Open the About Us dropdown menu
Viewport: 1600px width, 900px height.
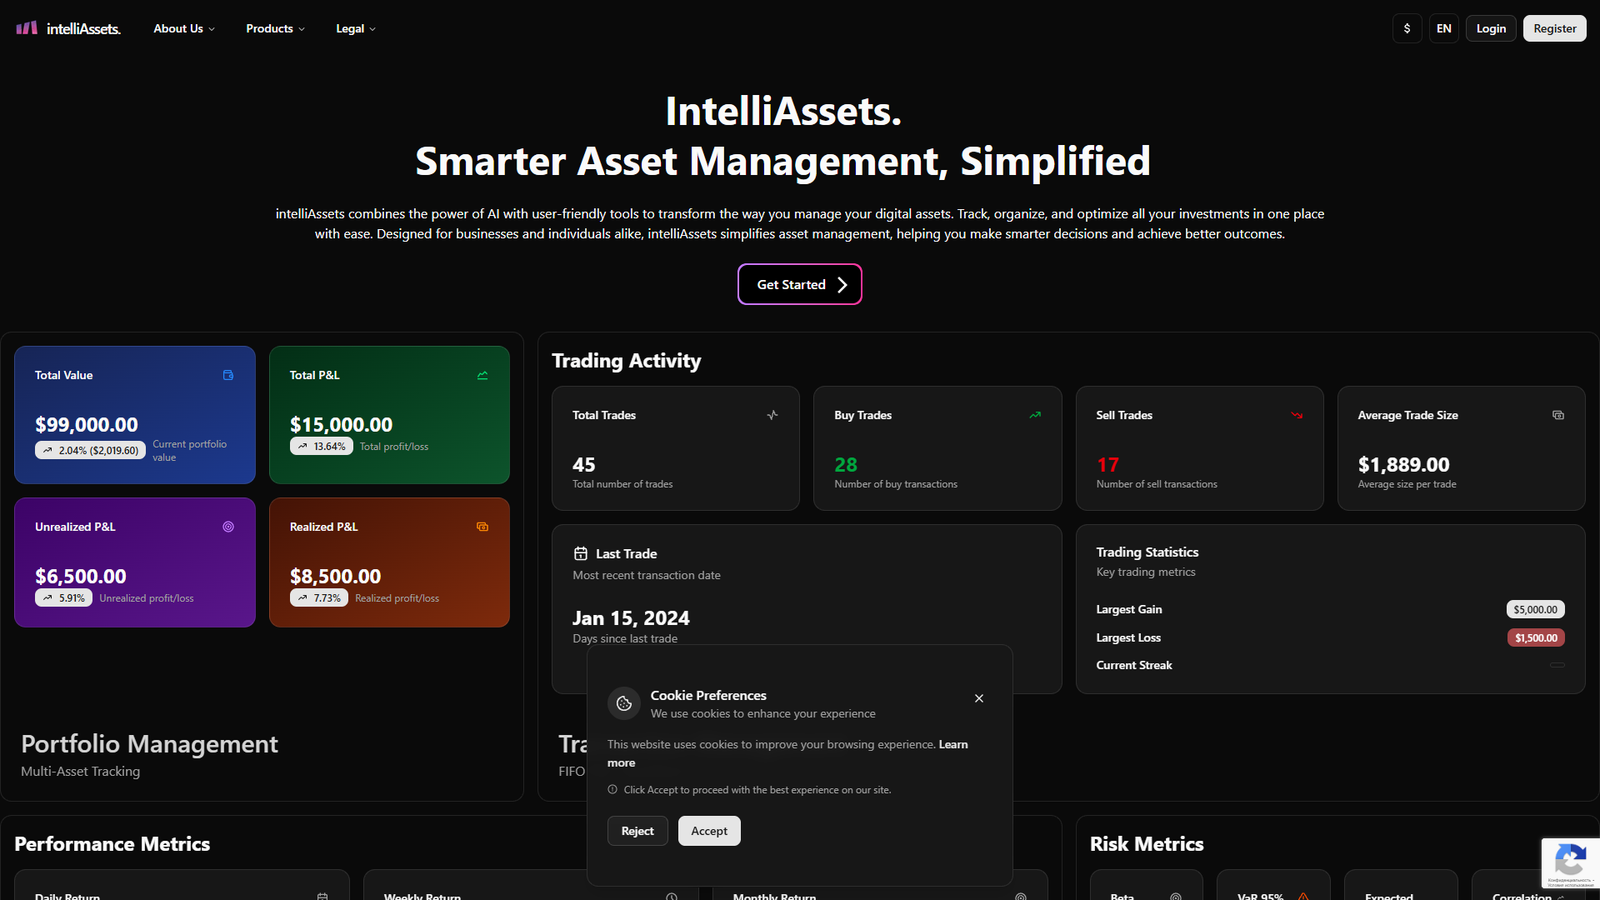click(x=184, y=28)
